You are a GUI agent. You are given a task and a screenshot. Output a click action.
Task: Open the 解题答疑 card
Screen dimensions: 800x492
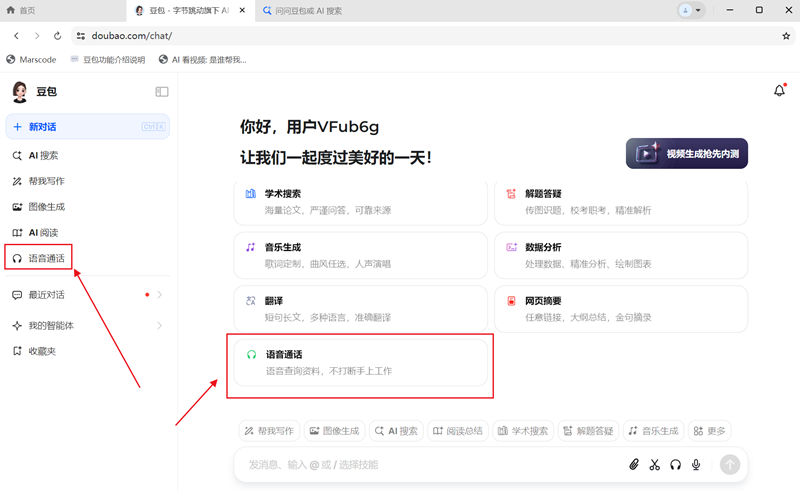(621, 203)
